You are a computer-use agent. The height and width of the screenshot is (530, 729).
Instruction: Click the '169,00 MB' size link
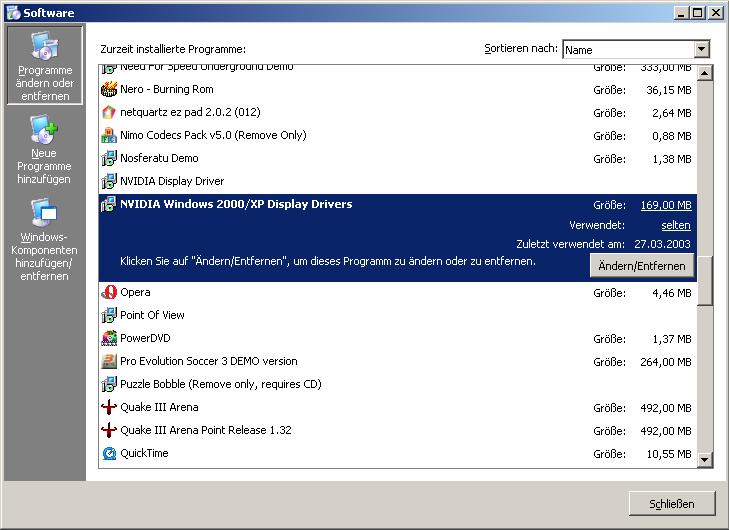[x=666, y=205]
